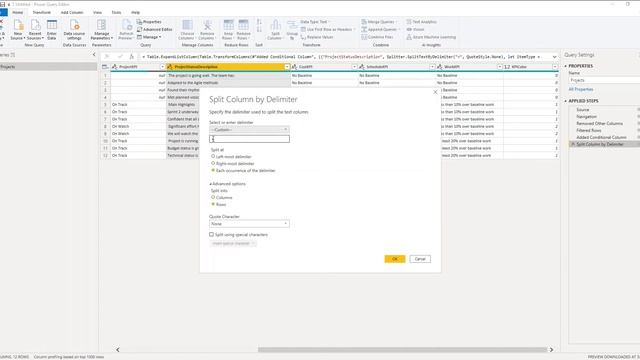Expand the formula bar chevron
640x360 pixels.
click(x=554, y=57)
